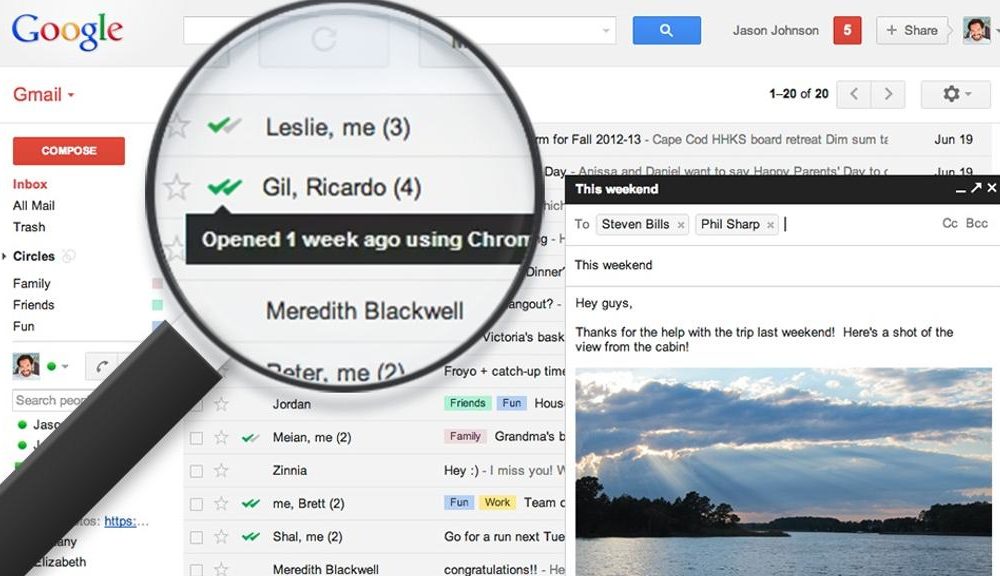Open the Inbox folder
Image resolution: width=1000 pixels, height=576 pixels.
tap(30, 184)
